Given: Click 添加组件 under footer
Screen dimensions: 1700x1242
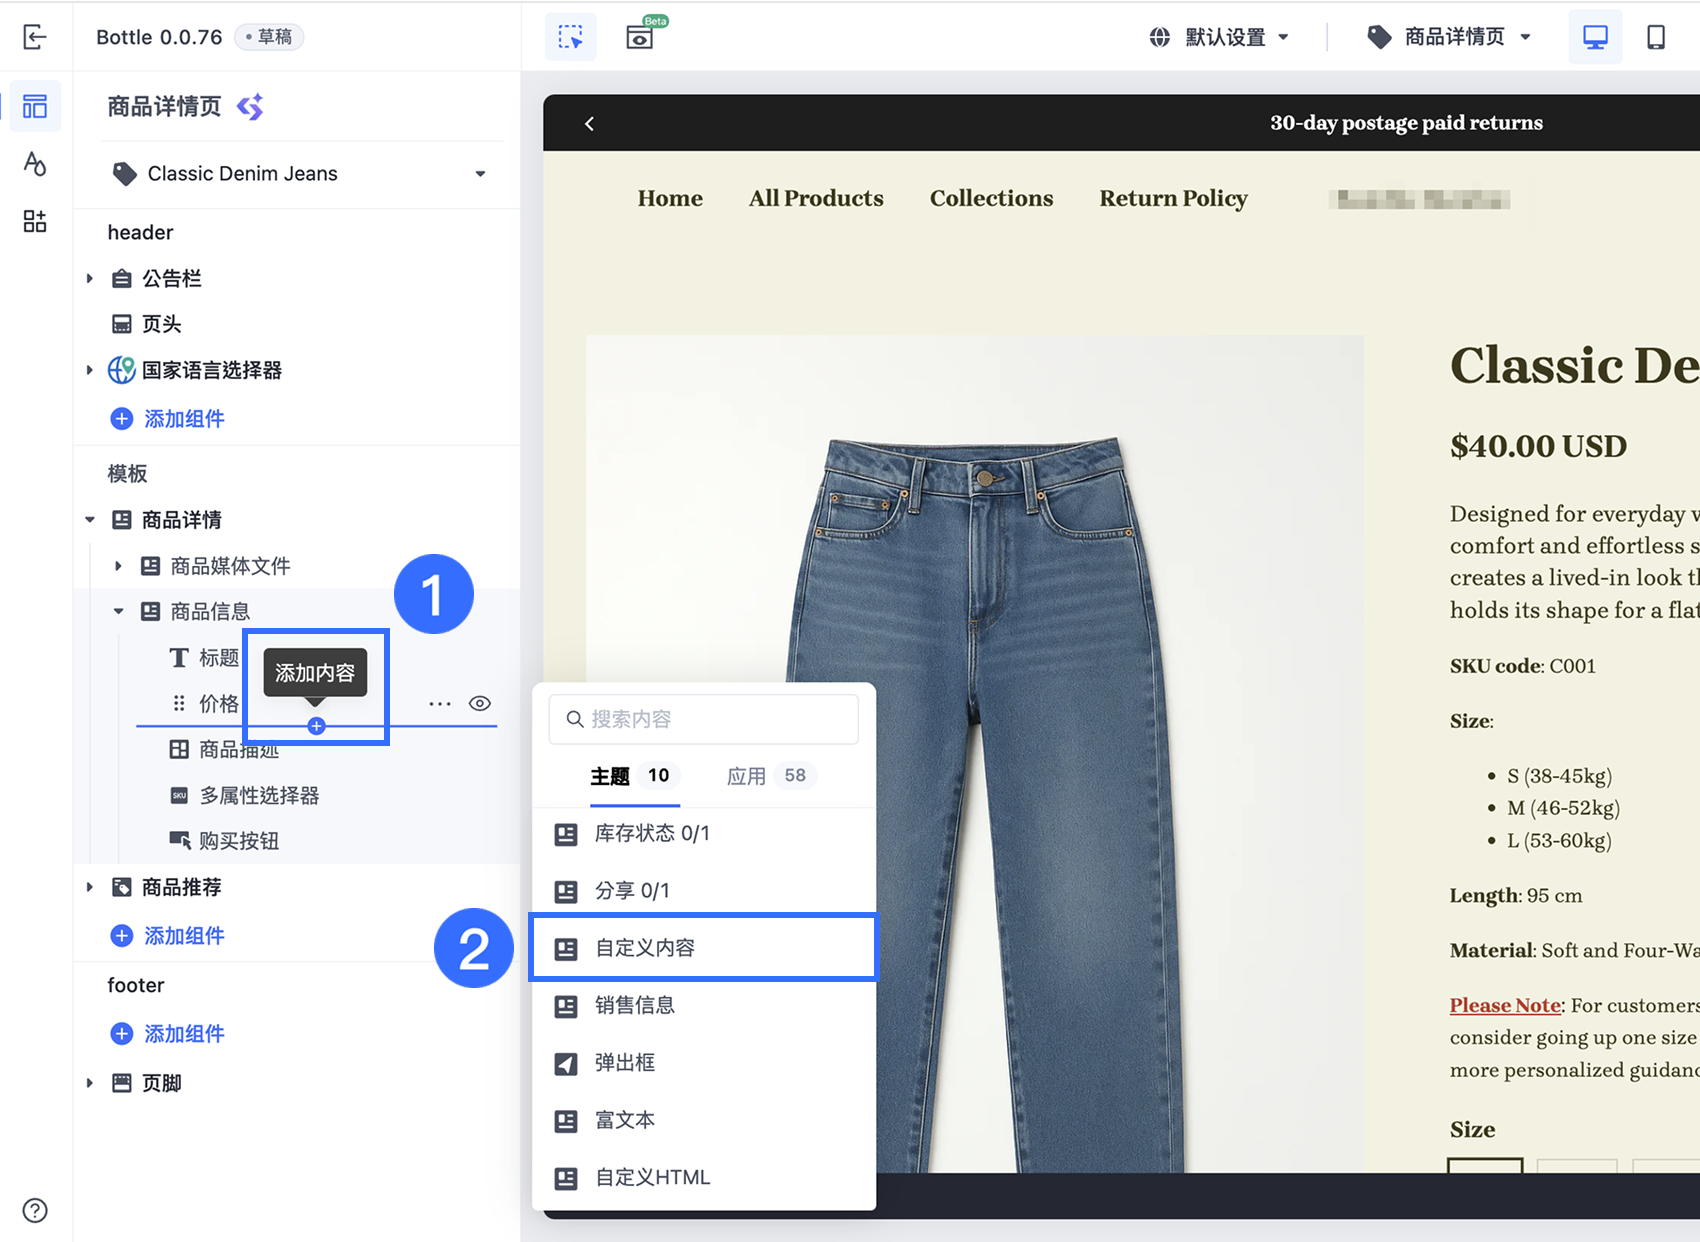Looking at the screenshot, I should (168, 1034).
